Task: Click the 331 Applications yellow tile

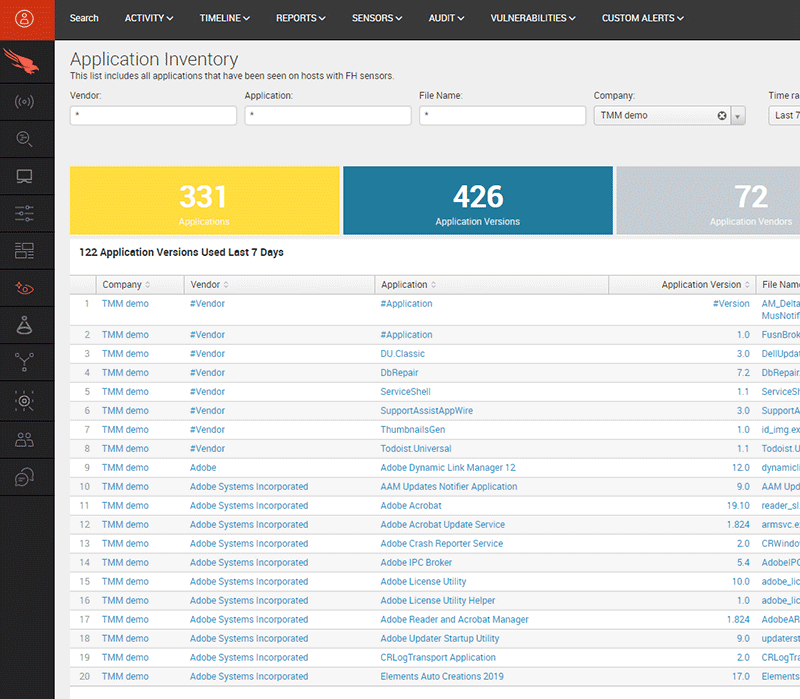Action: pyautogui.click(x=205, y=201)
